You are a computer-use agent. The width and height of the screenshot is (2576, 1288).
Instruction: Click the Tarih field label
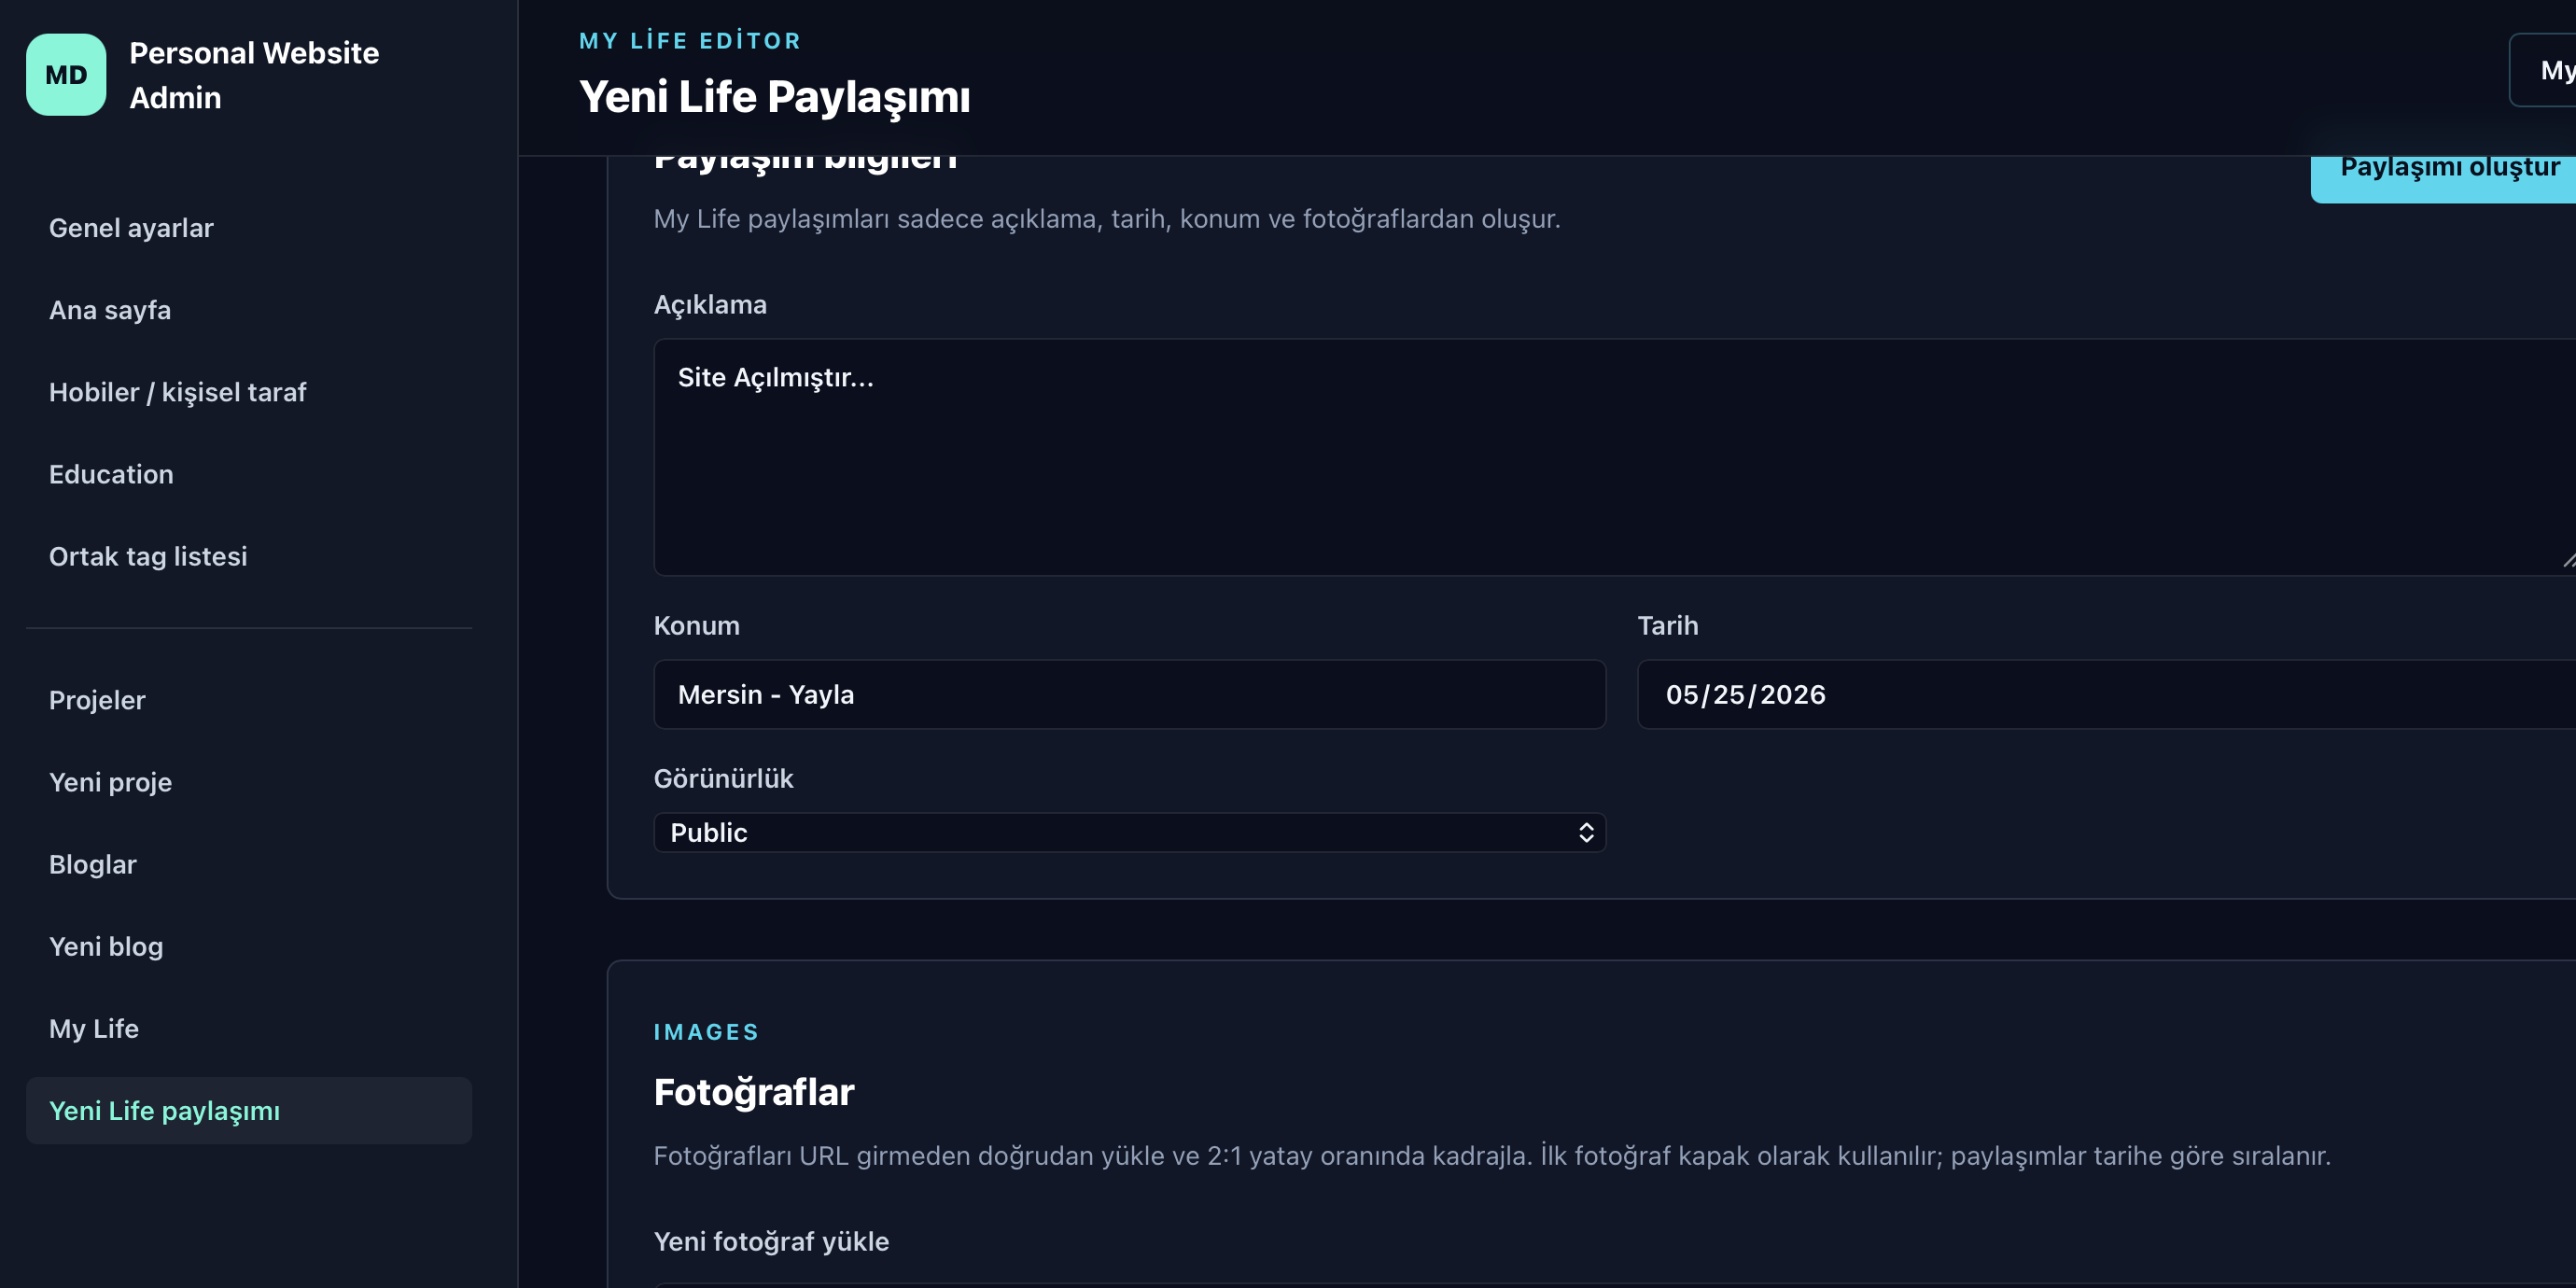[x=1668, y=626]
